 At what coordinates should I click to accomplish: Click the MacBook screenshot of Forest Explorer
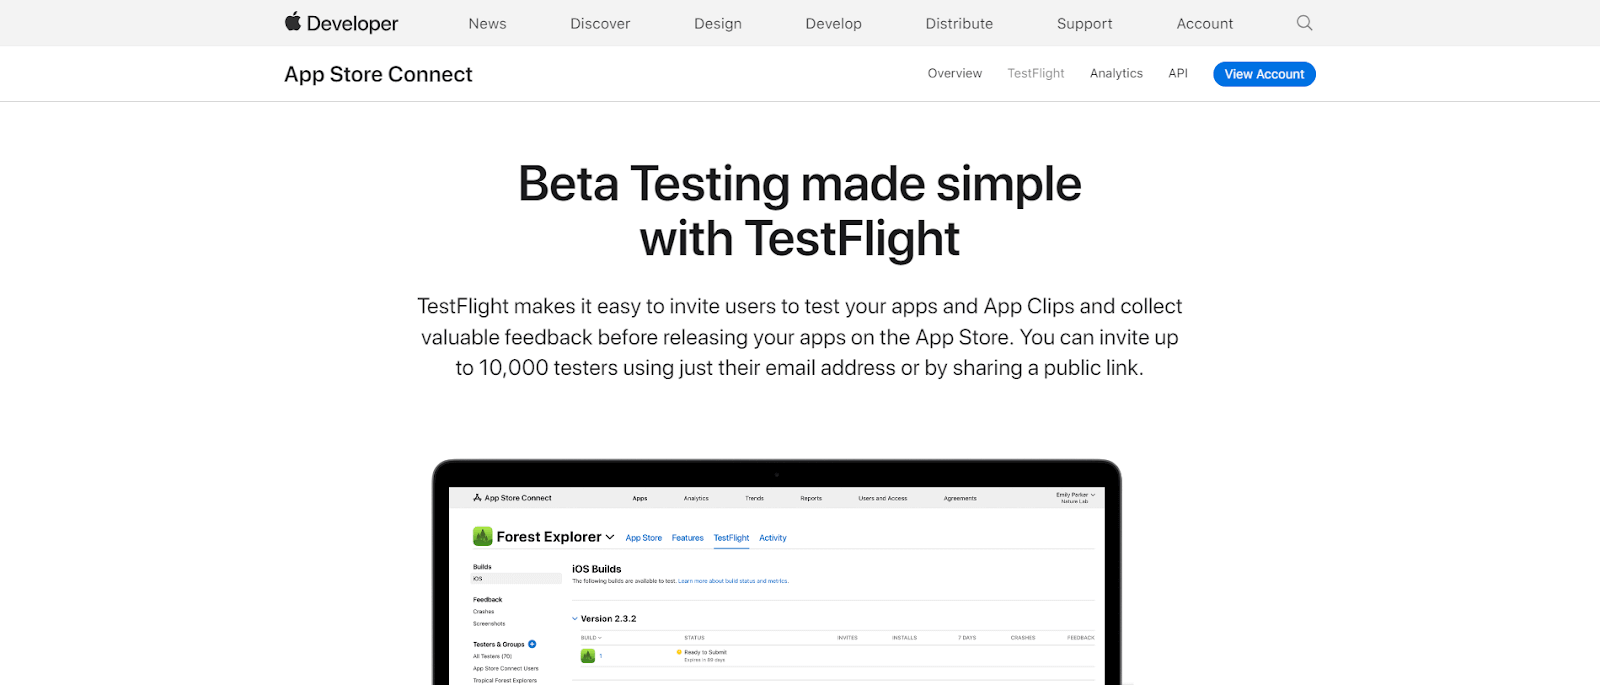click(777, 573)
